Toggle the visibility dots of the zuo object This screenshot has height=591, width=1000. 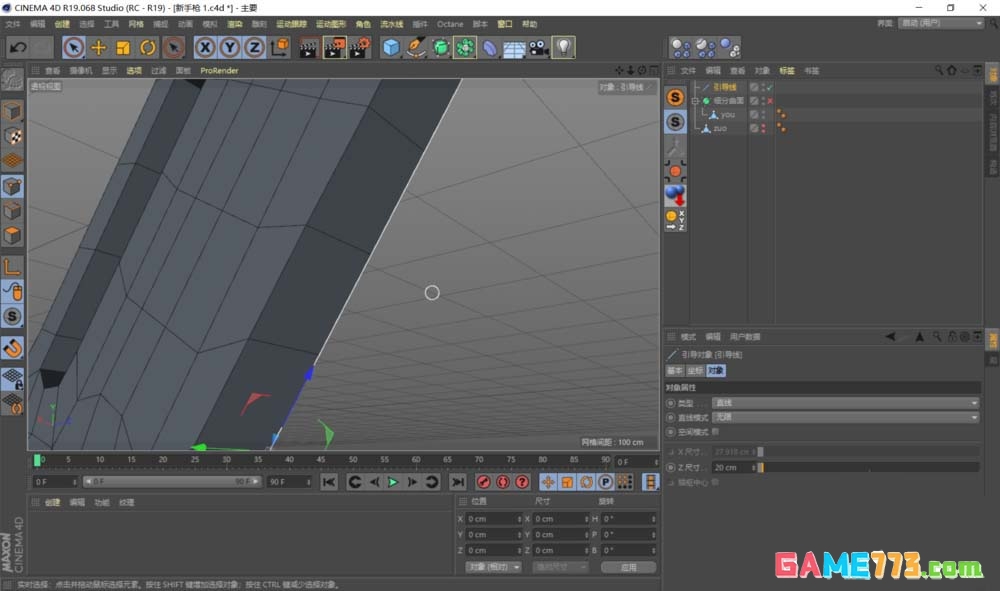point(764,128)
